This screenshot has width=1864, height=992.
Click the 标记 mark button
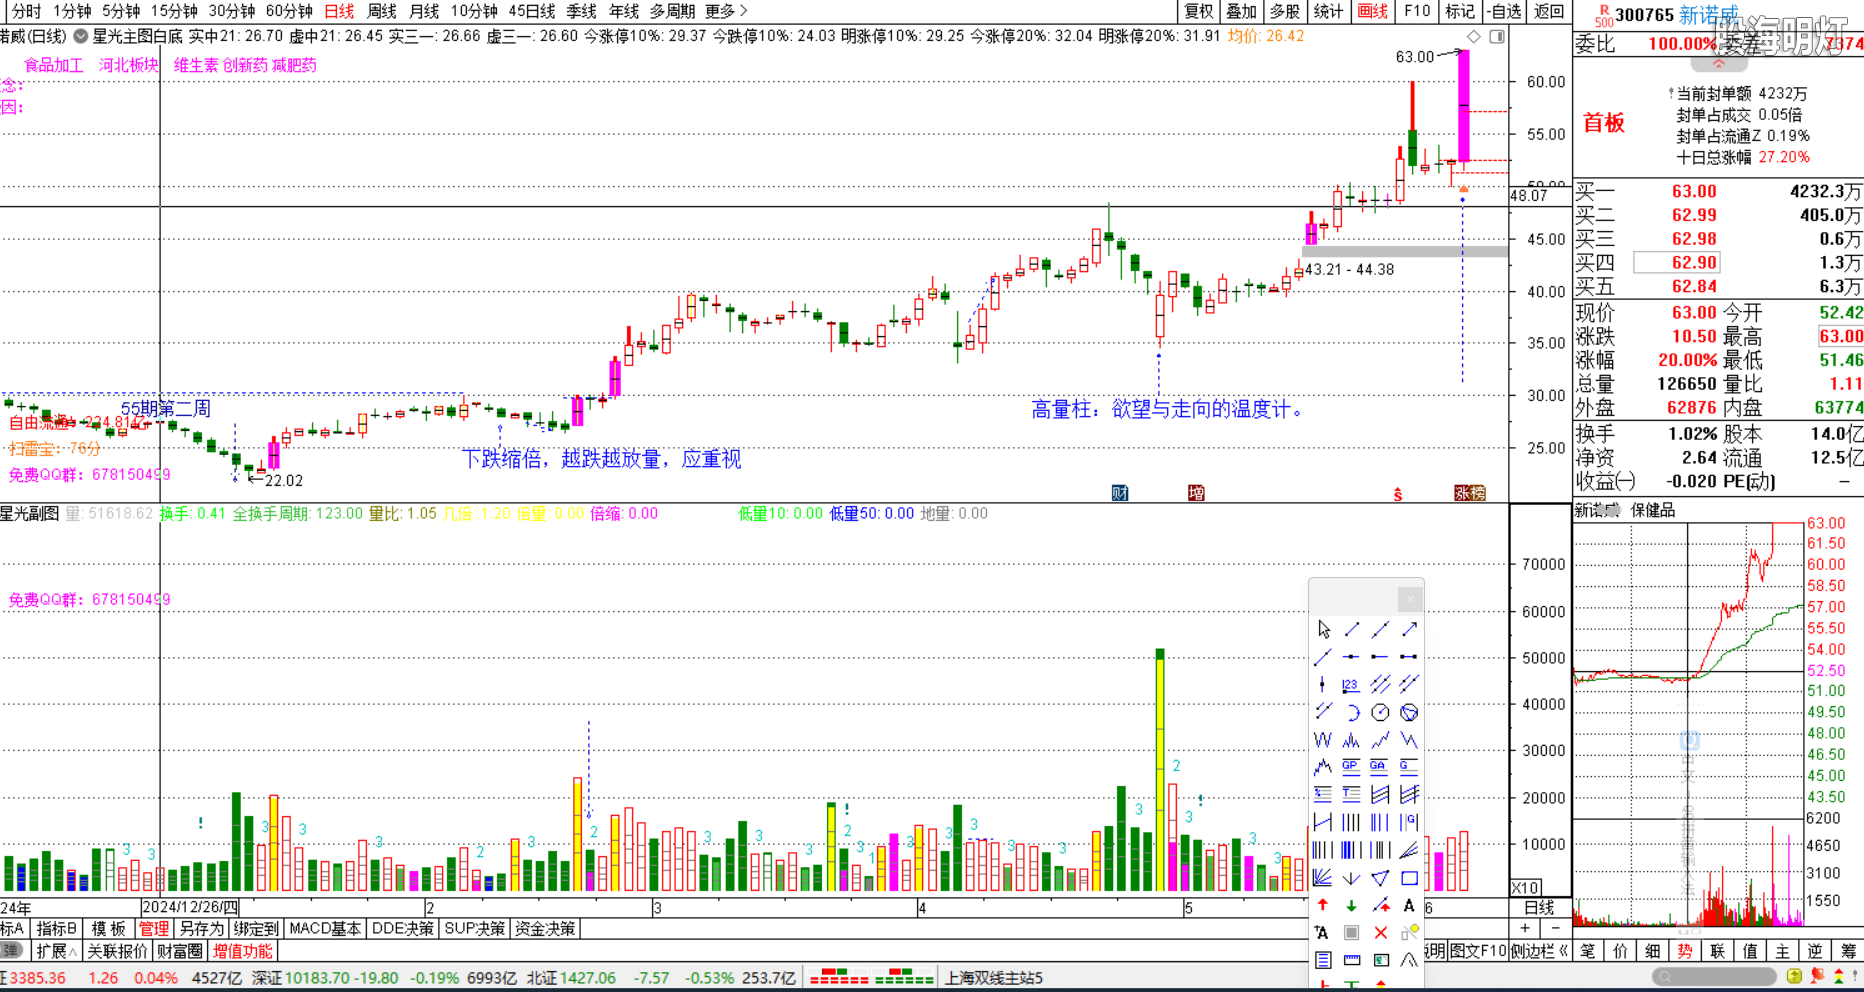tap(1460, 11)
